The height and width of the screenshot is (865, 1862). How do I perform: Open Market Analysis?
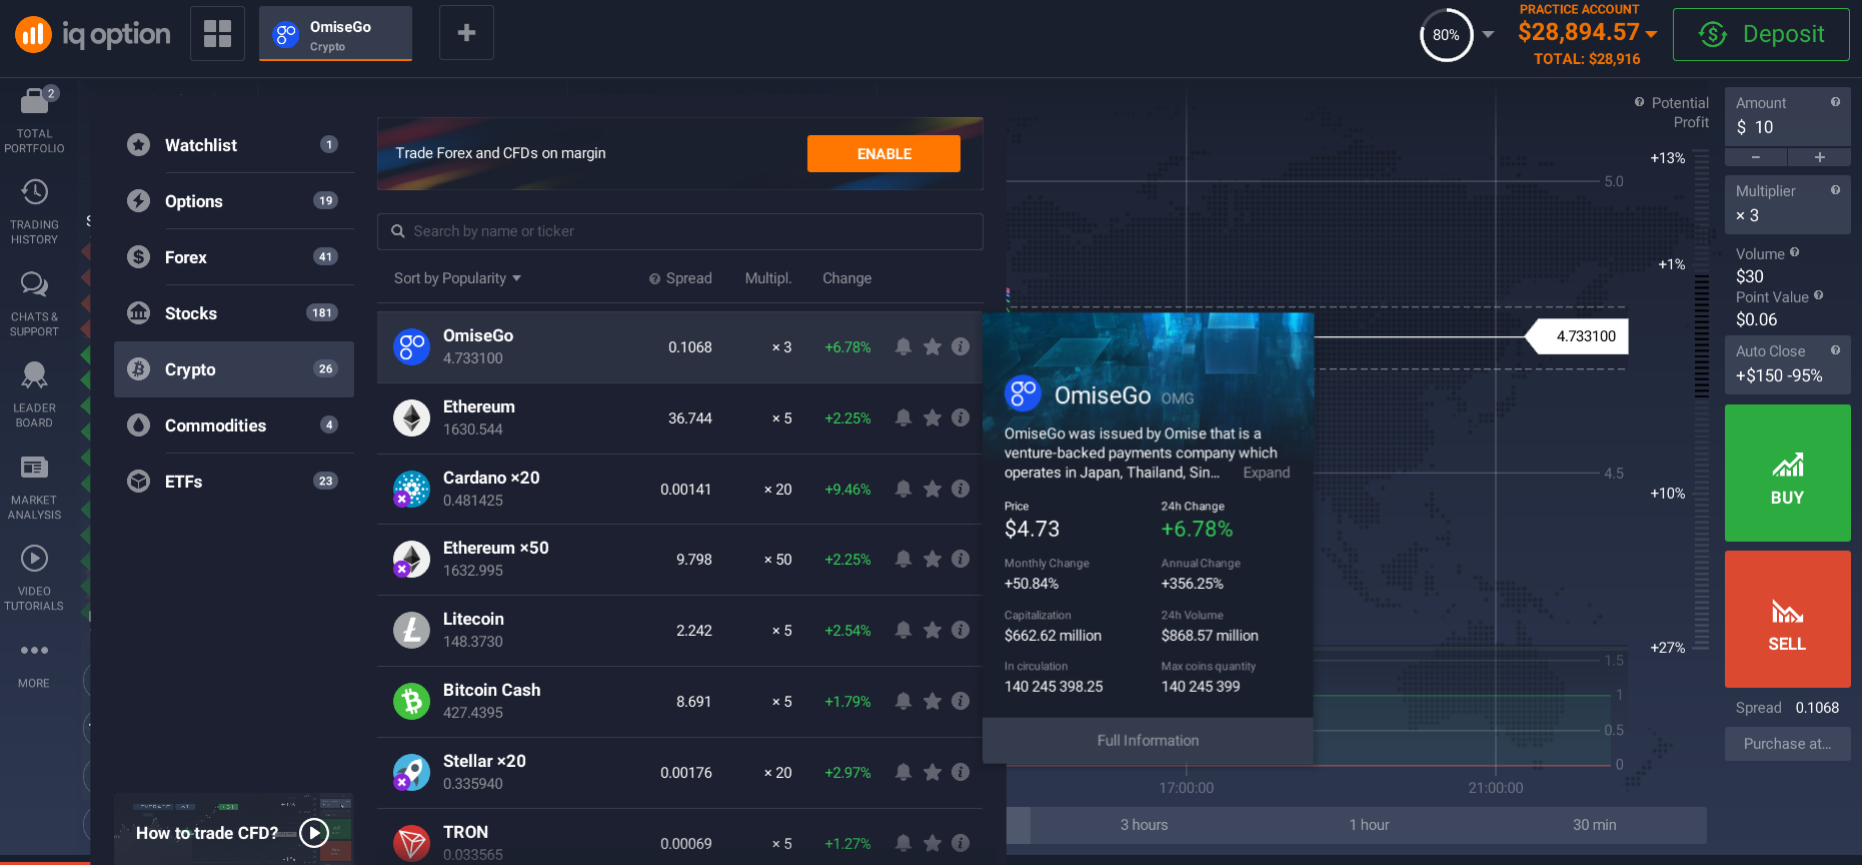34,486
